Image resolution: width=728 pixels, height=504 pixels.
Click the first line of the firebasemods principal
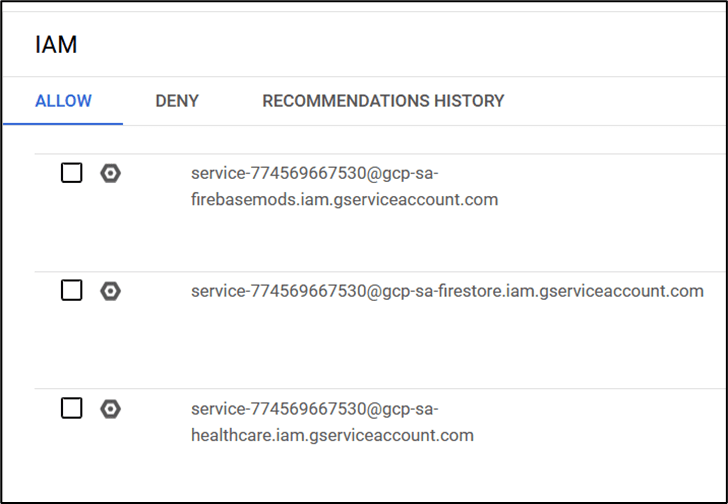point(314,173)
